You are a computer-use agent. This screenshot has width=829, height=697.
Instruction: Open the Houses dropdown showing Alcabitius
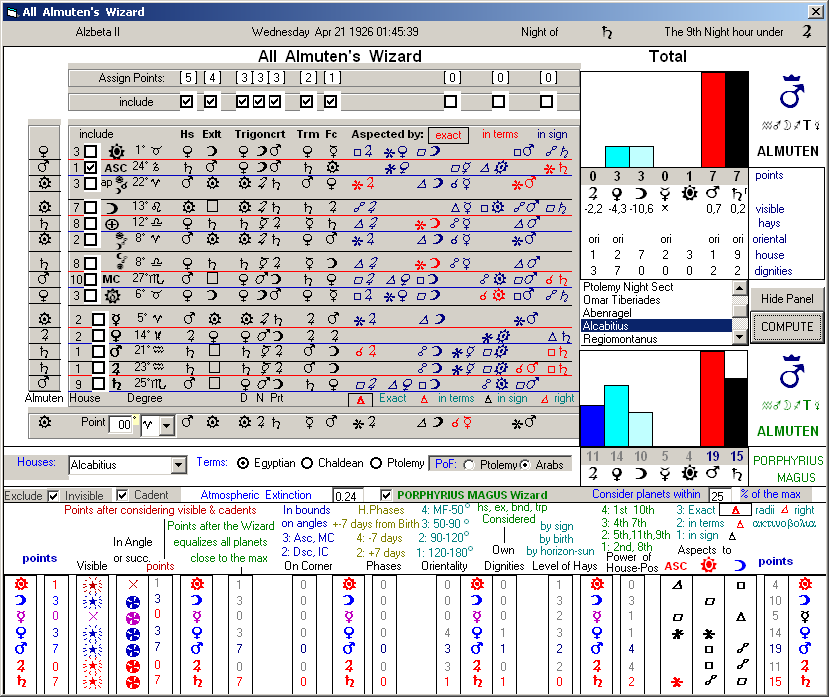tap(179, 465)
